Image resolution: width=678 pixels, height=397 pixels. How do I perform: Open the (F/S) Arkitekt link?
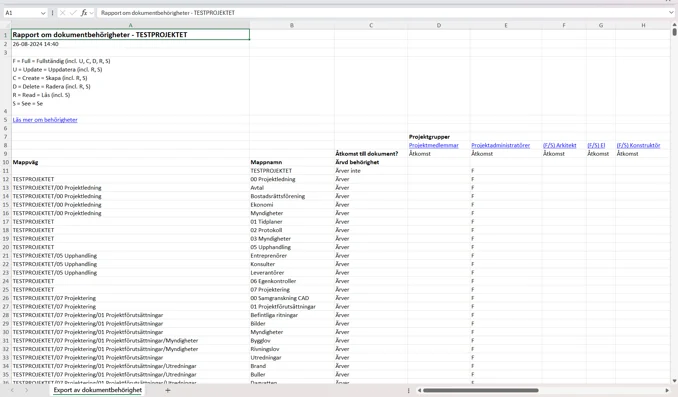coord(560,145)
